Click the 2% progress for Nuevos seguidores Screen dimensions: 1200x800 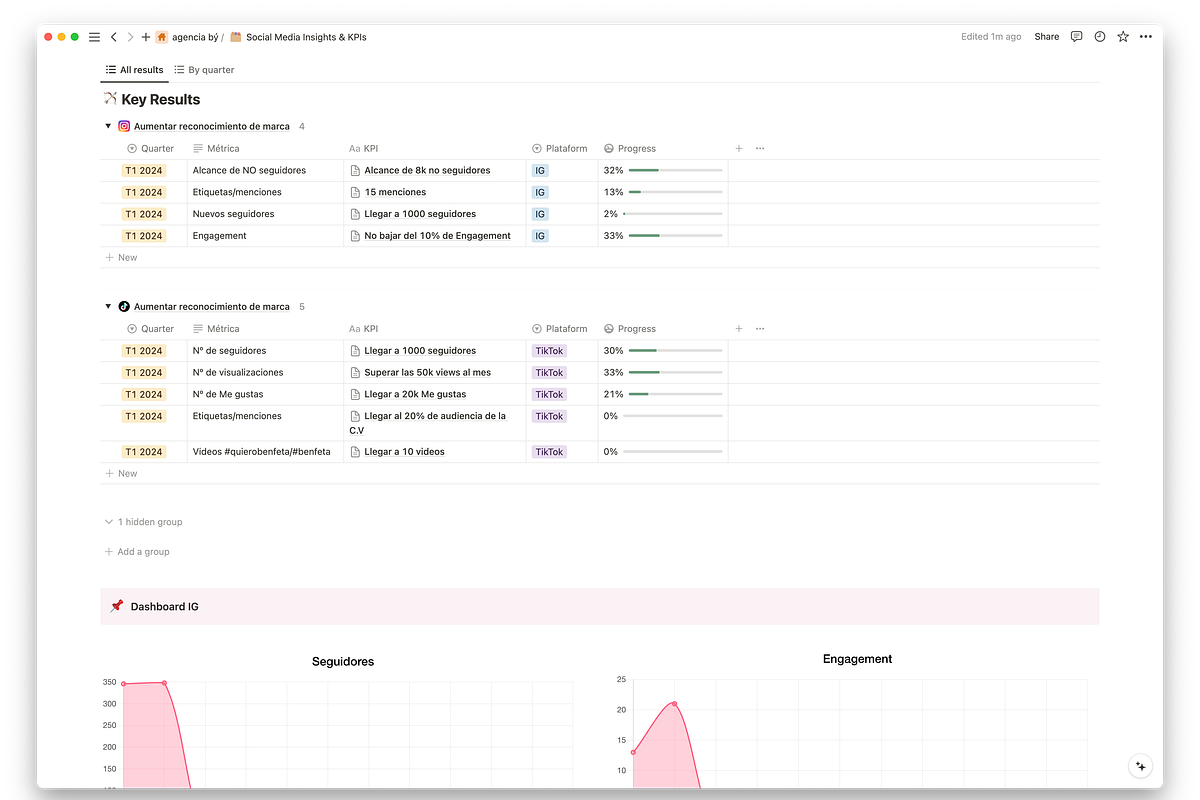point(662,214)
